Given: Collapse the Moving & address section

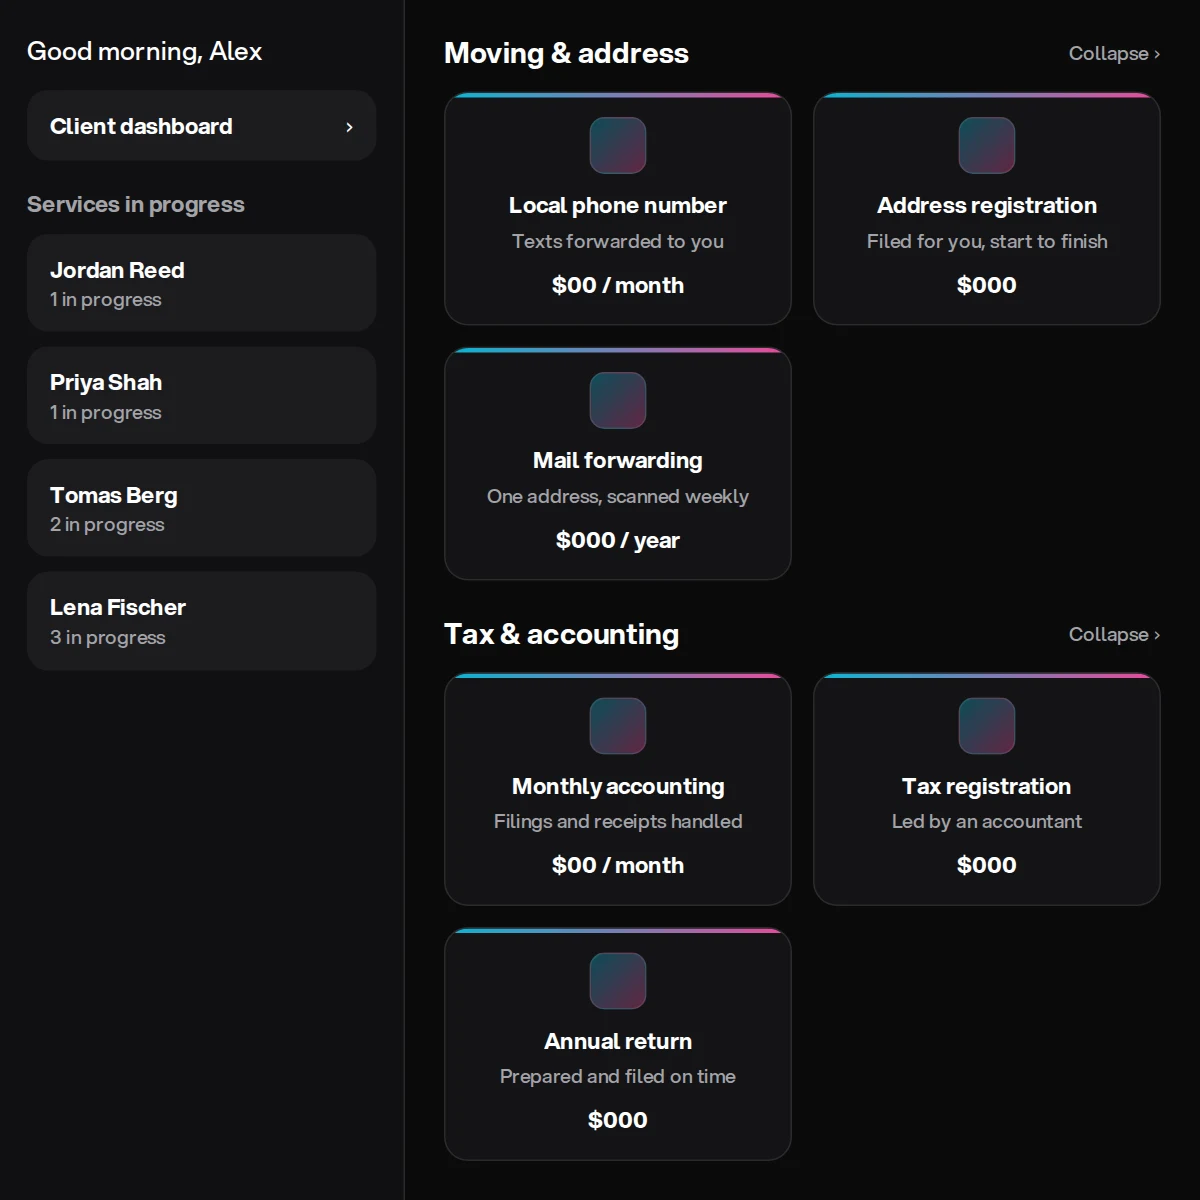Looking at the screenshot, I should (1114, 53).
